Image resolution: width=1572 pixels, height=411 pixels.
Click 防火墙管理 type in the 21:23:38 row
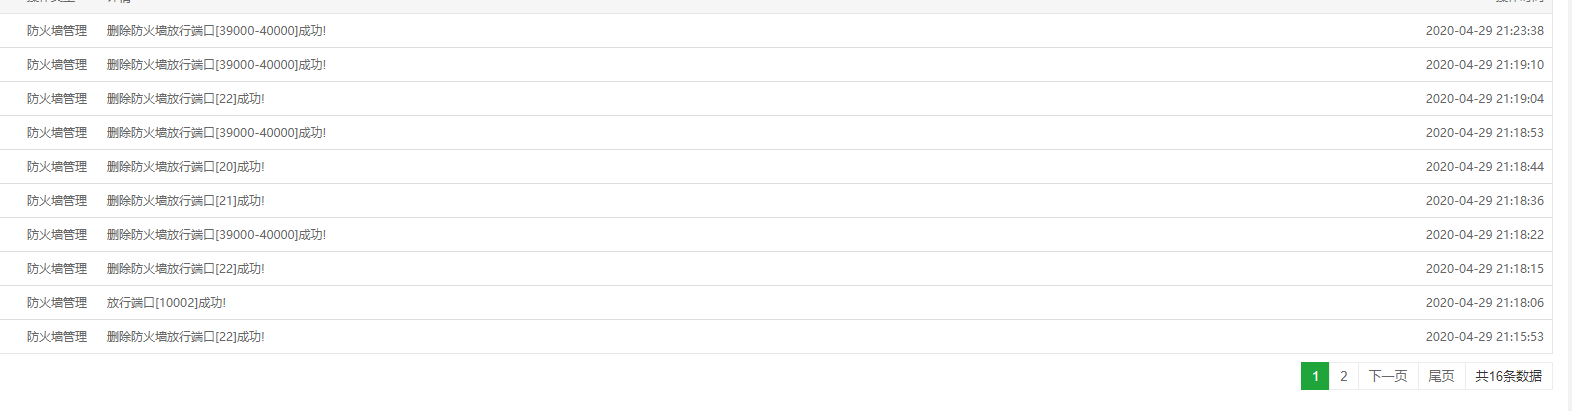click(57, 31)
